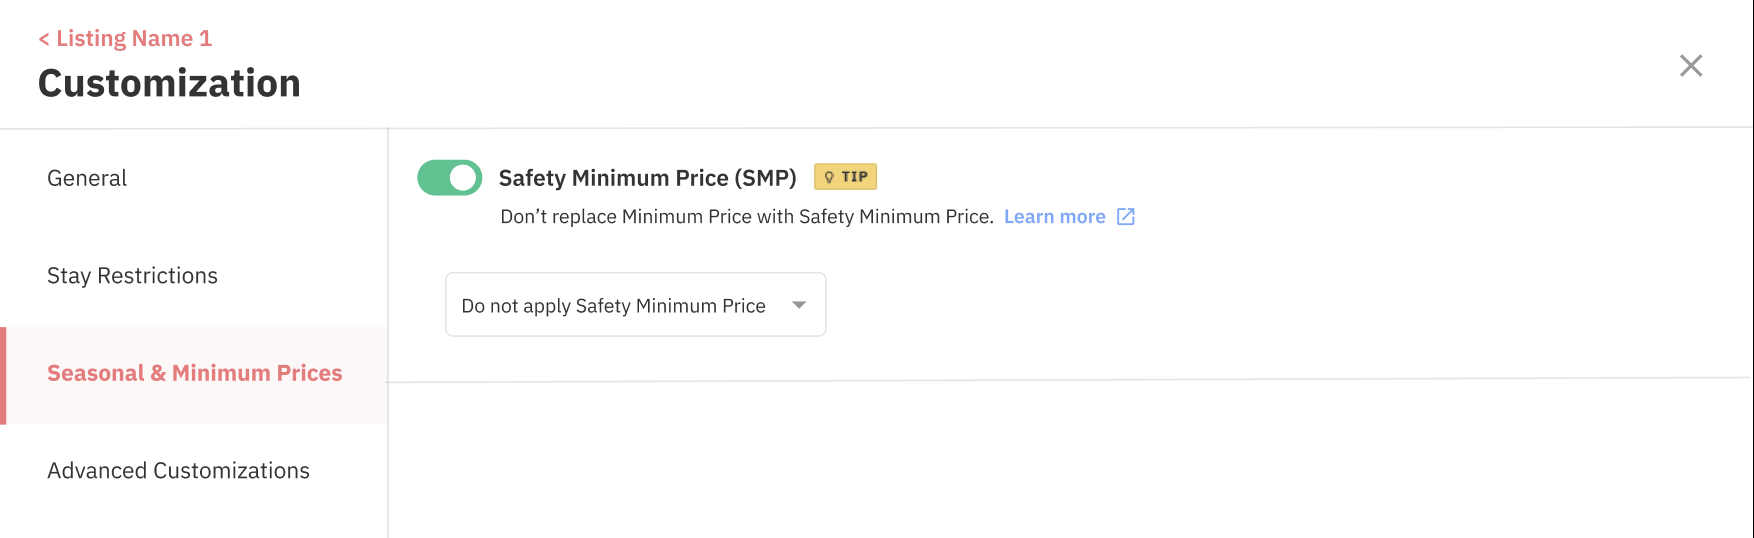Close the Customization panel with the X
The height and width of the screenshot is (538, 1754).
(1690, 66)
